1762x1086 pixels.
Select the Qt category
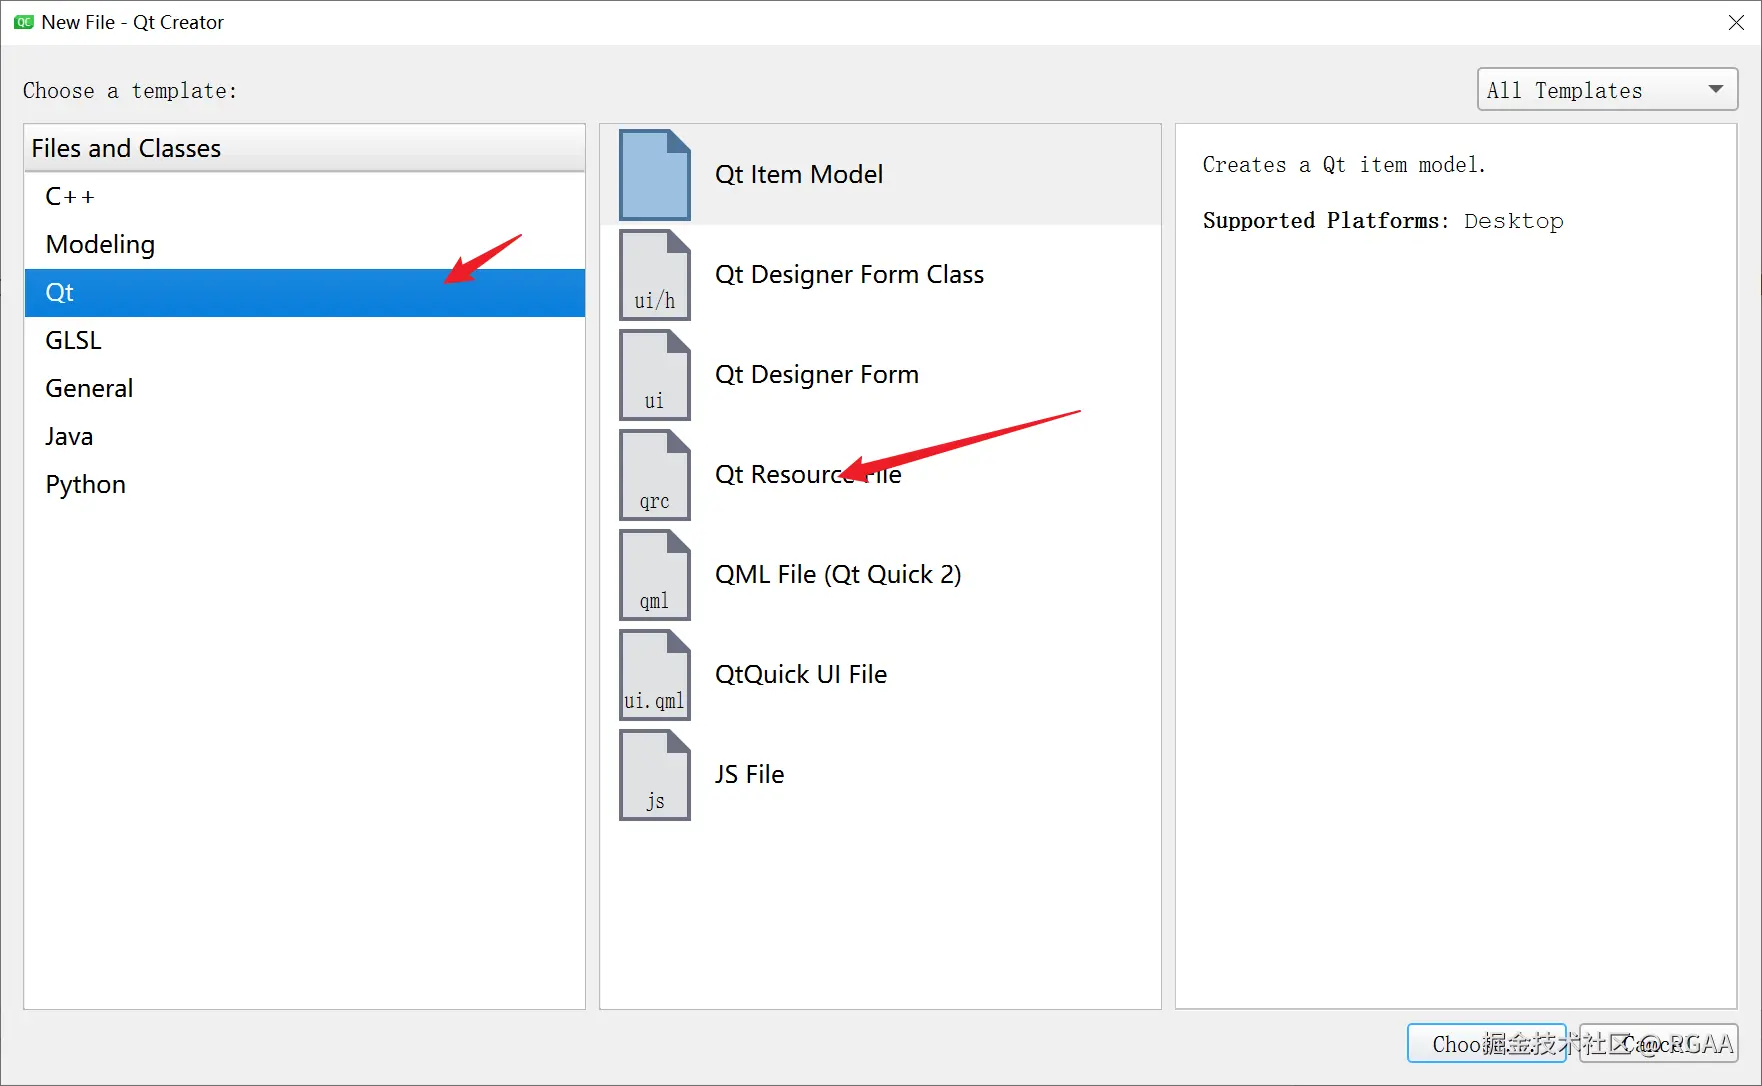(305, 292)
